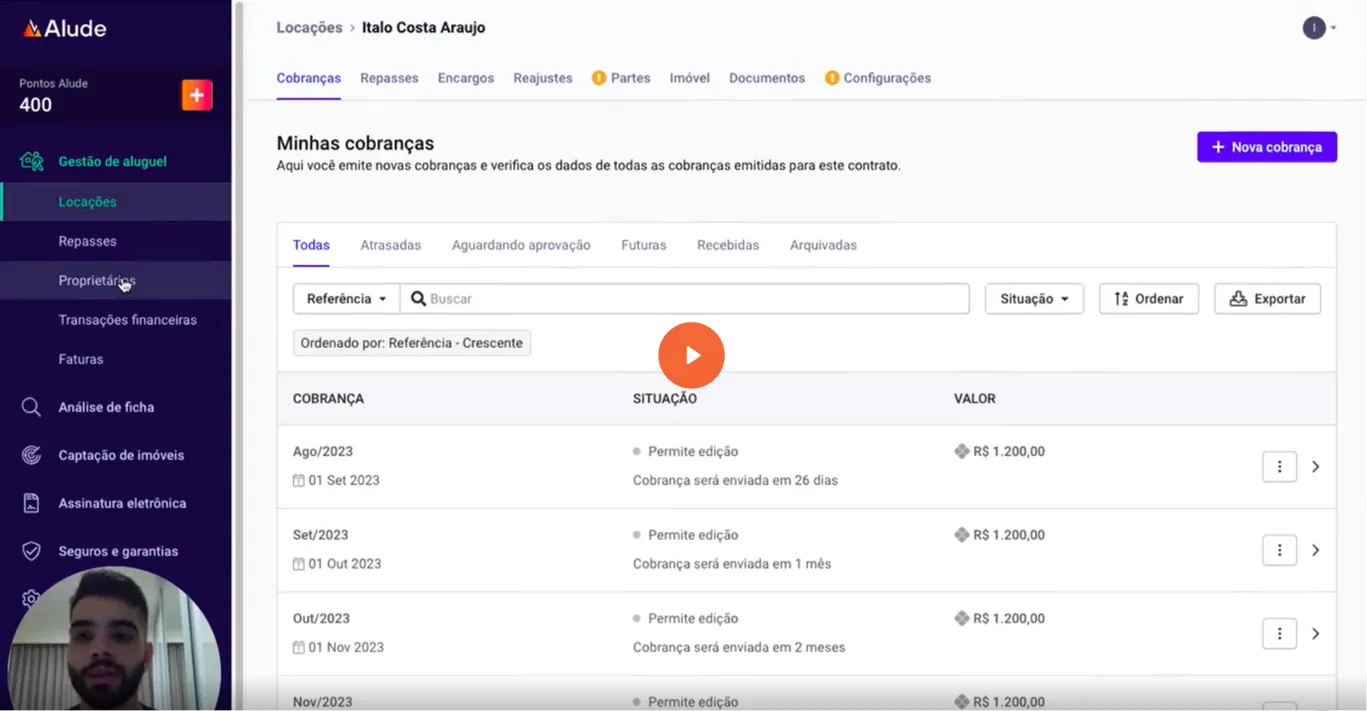Show the Futuras charges filter tab

pos(643,245)
